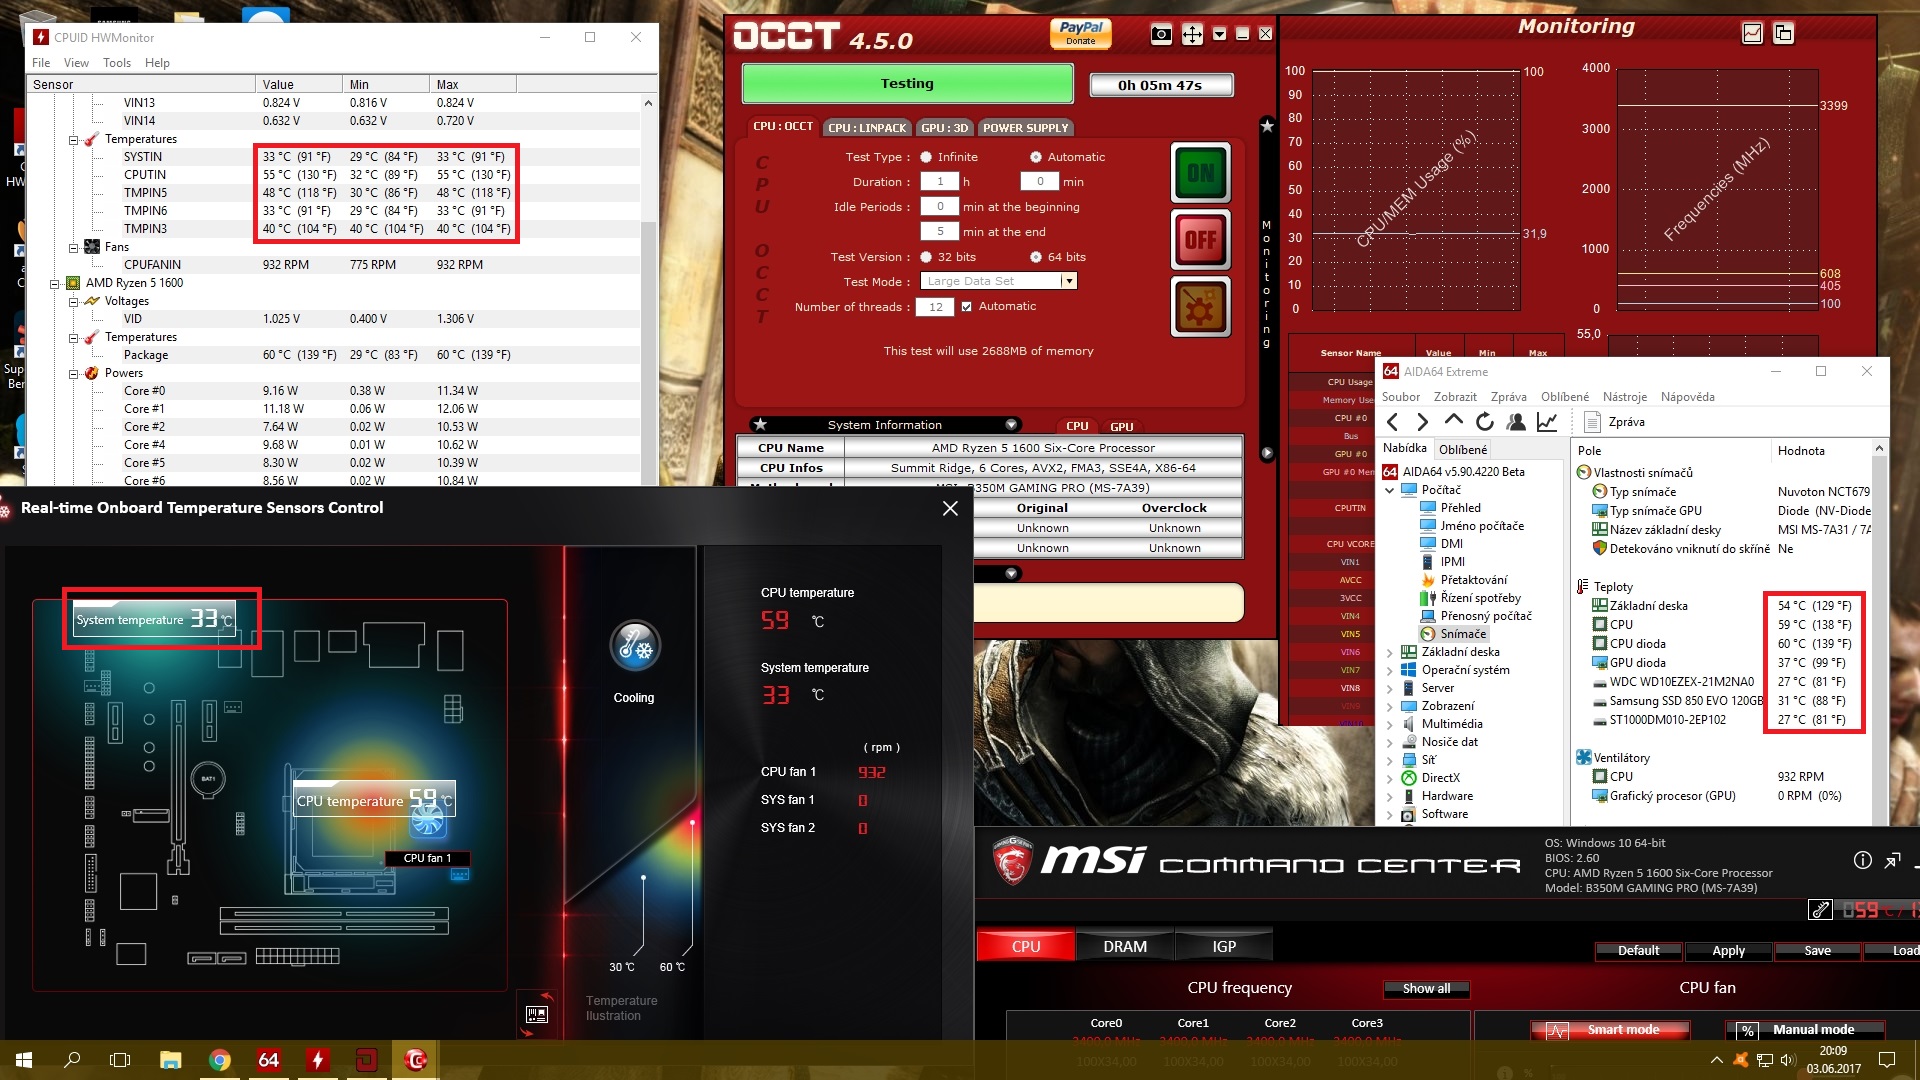
Task: Switch to Oblíbené tab in AIDA64
Action: tap(1463, 450)
